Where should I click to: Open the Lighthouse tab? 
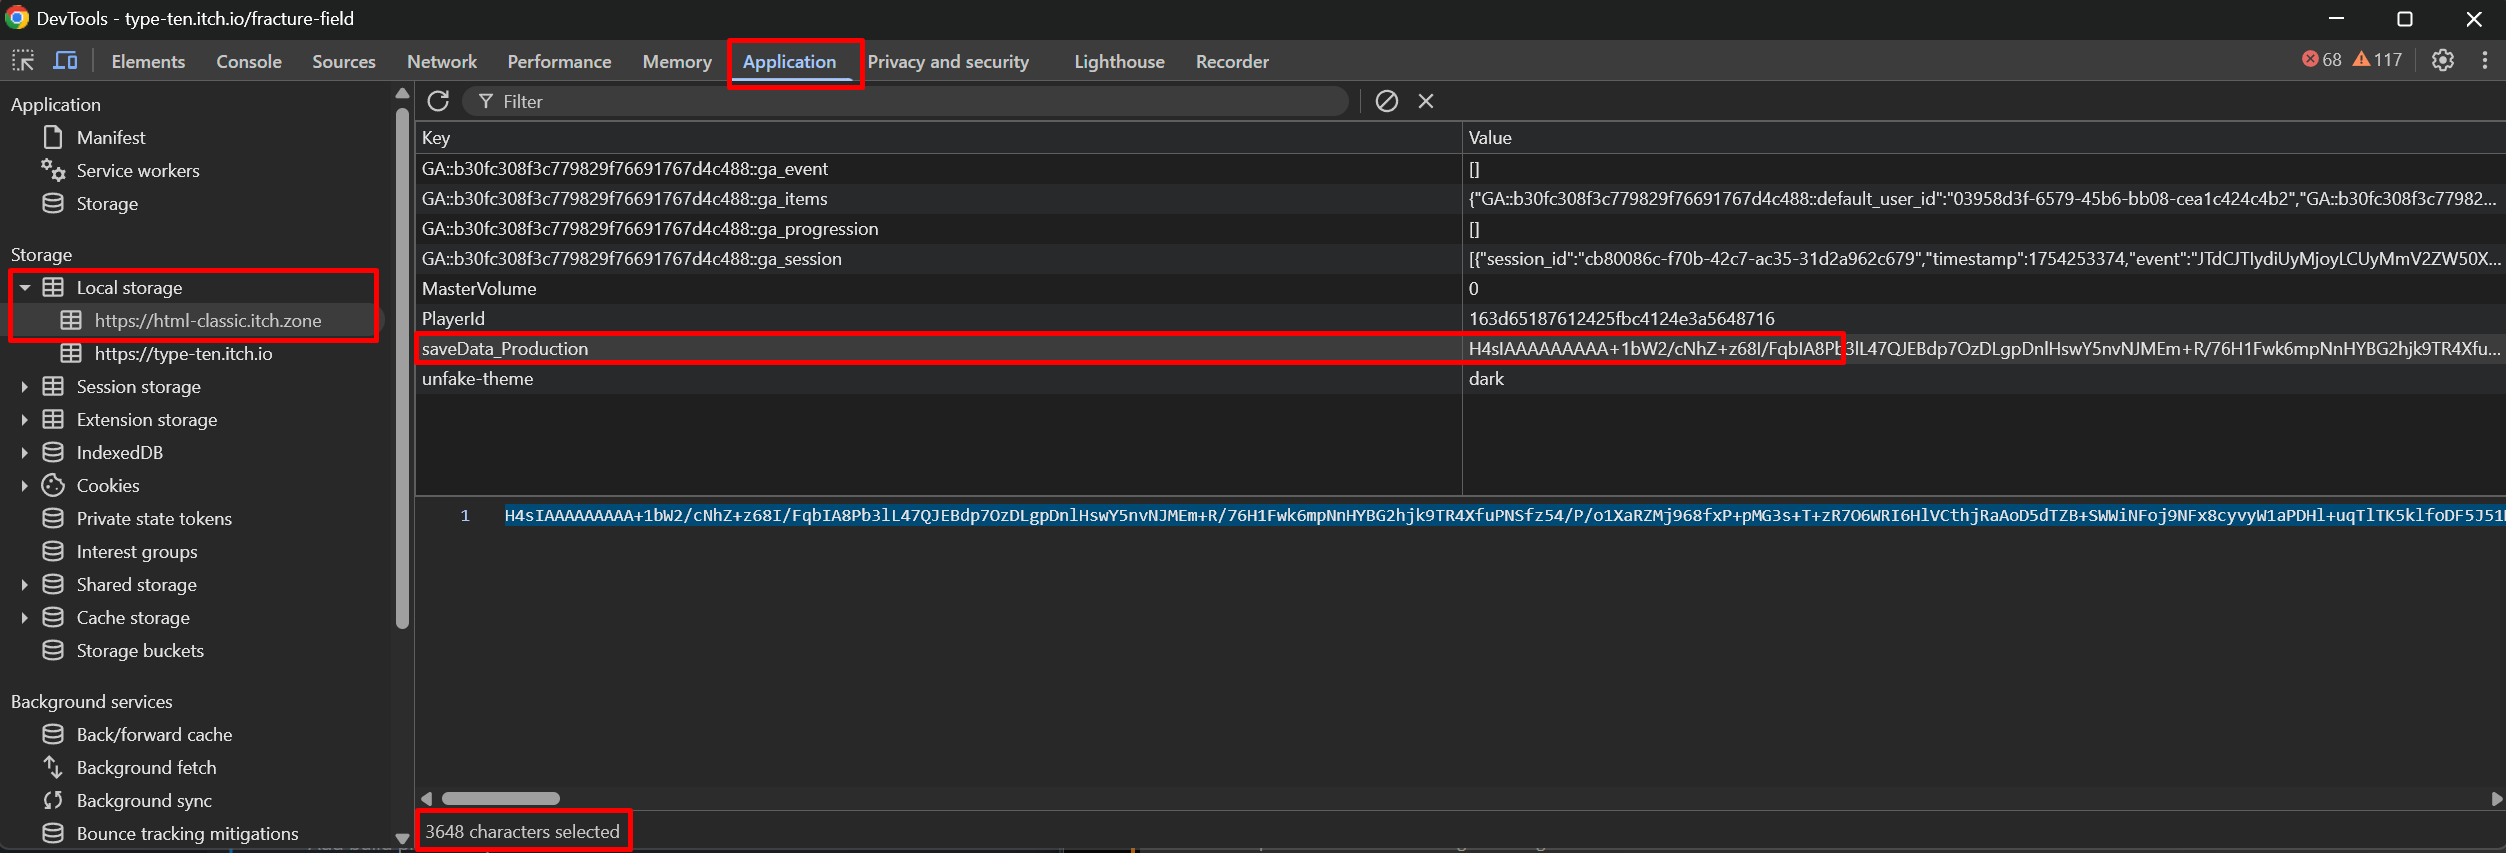pyautogui.click(x=1119, y=61)
